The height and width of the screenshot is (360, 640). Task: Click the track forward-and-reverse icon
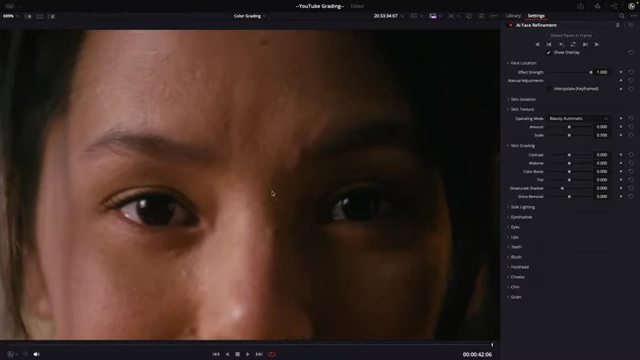(x=573, y=44)
